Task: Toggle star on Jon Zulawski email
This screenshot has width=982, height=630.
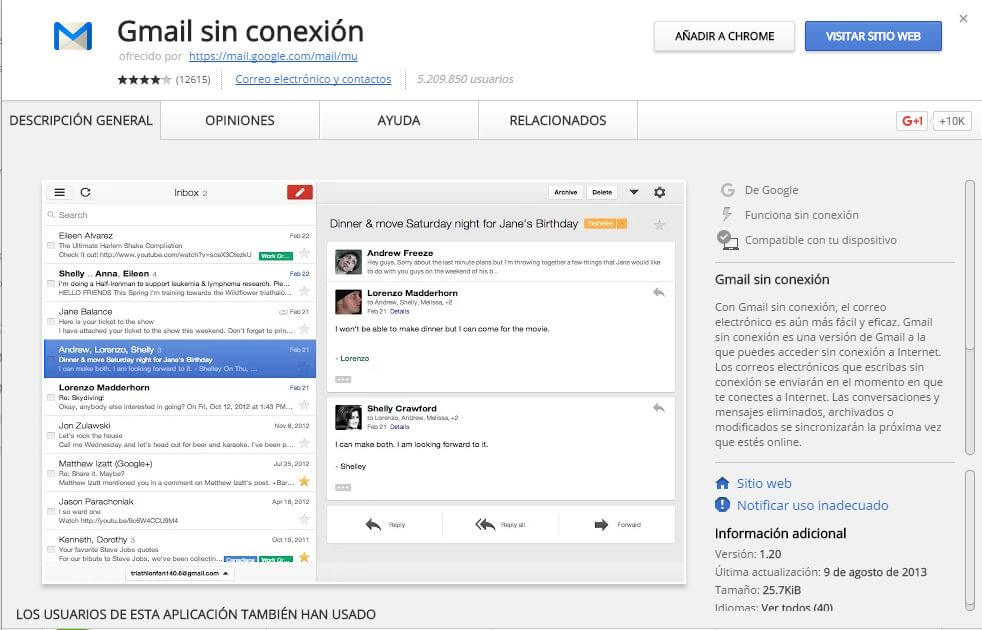Action: [x=304, y=443]
